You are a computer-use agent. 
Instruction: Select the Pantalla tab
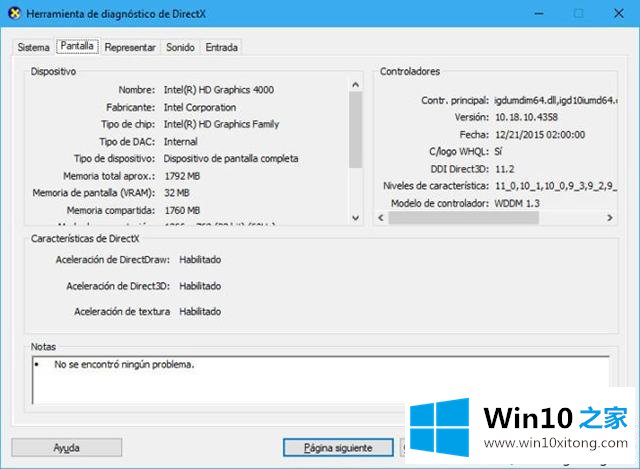coord(77,46)
